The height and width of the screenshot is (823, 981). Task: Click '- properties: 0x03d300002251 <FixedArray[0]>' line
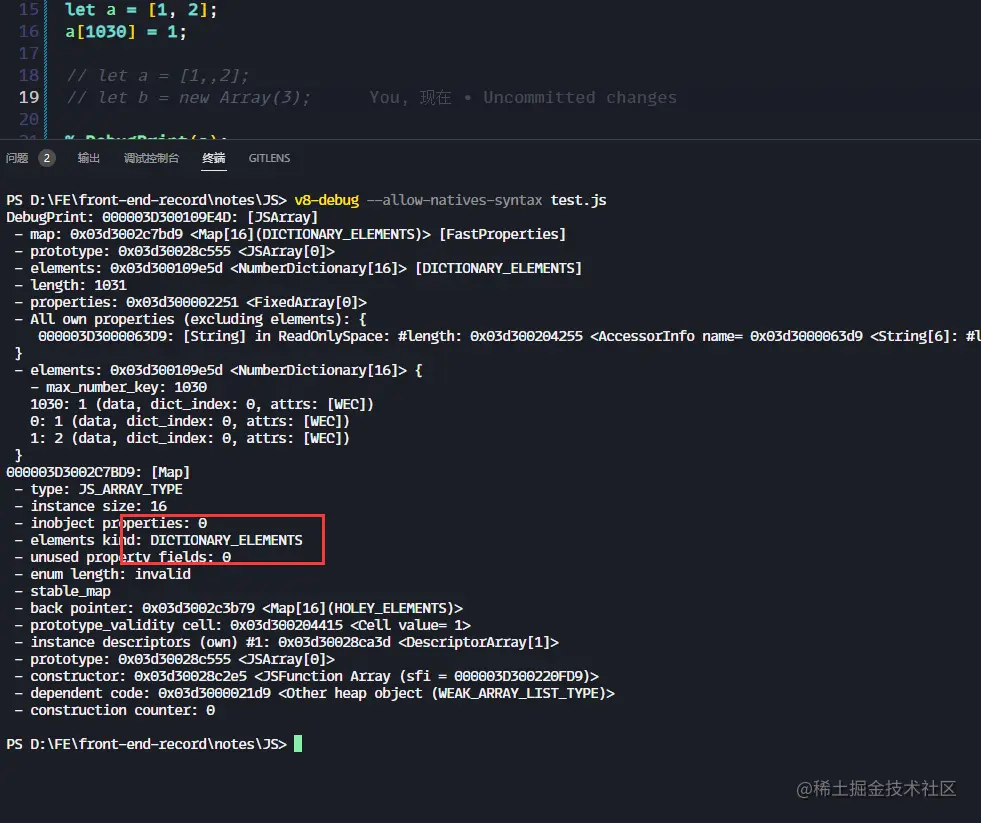(190, 302)
